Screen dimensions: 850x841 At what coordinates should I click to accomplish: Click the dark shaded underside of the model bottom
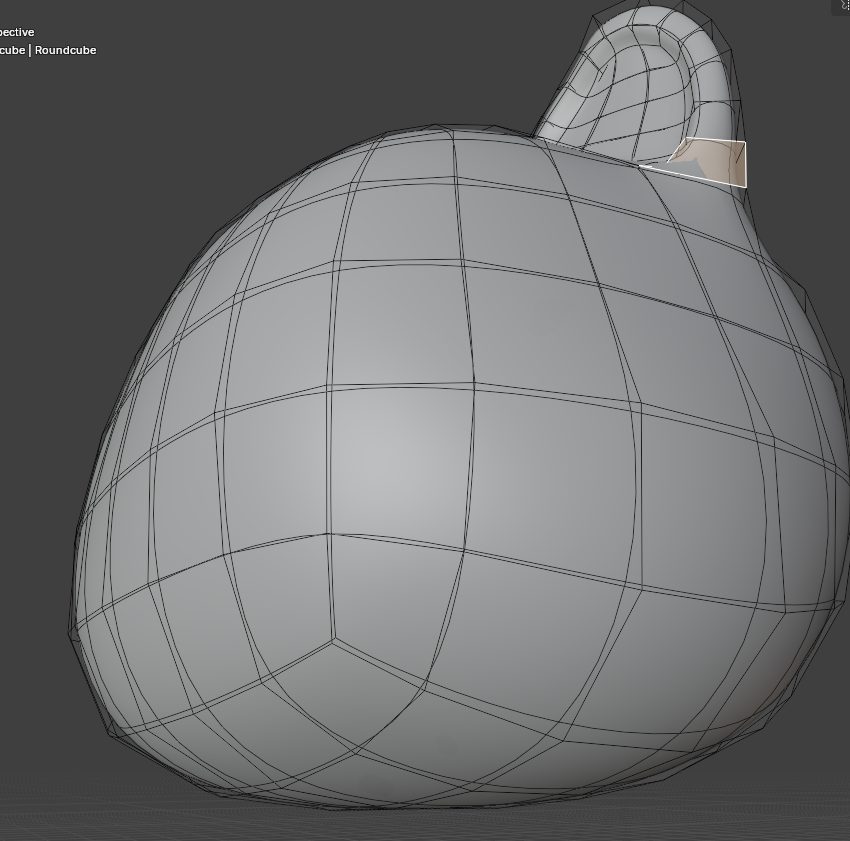point(434,781)
